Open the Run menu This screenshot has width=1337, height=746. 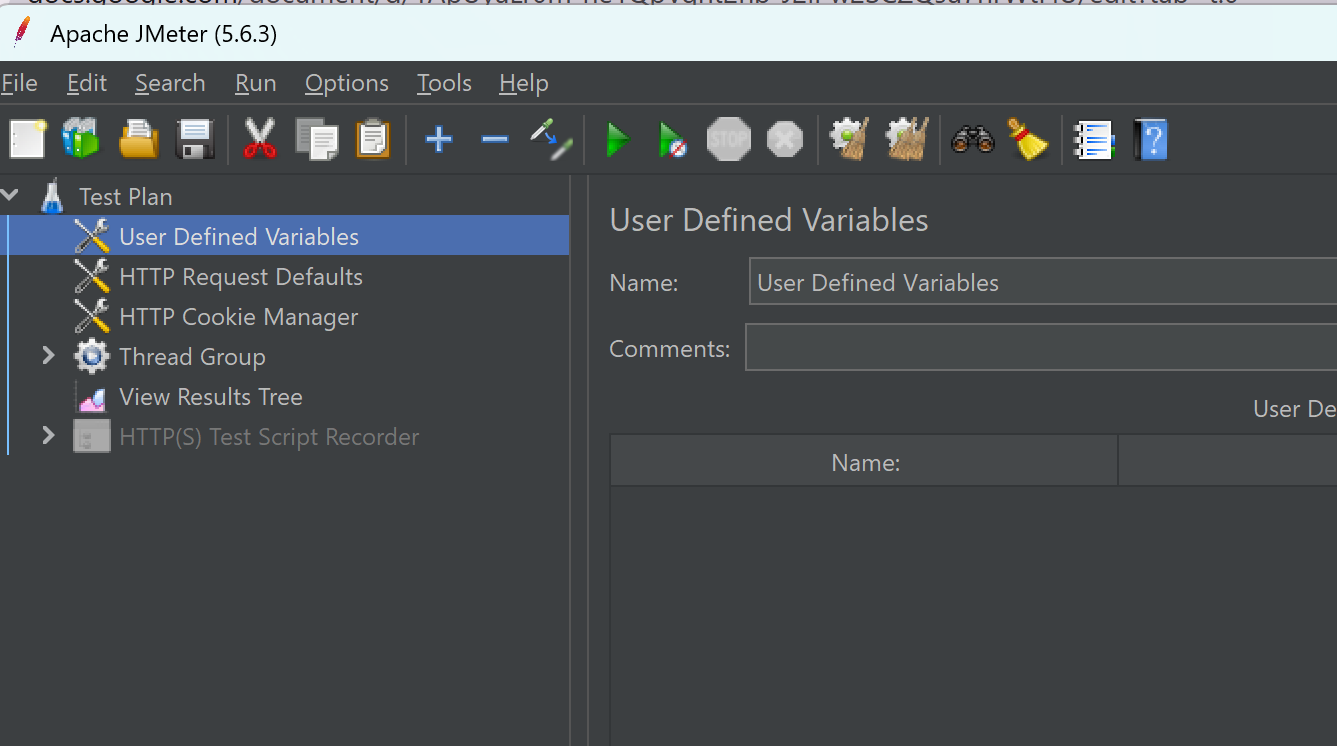click(255, 83)
